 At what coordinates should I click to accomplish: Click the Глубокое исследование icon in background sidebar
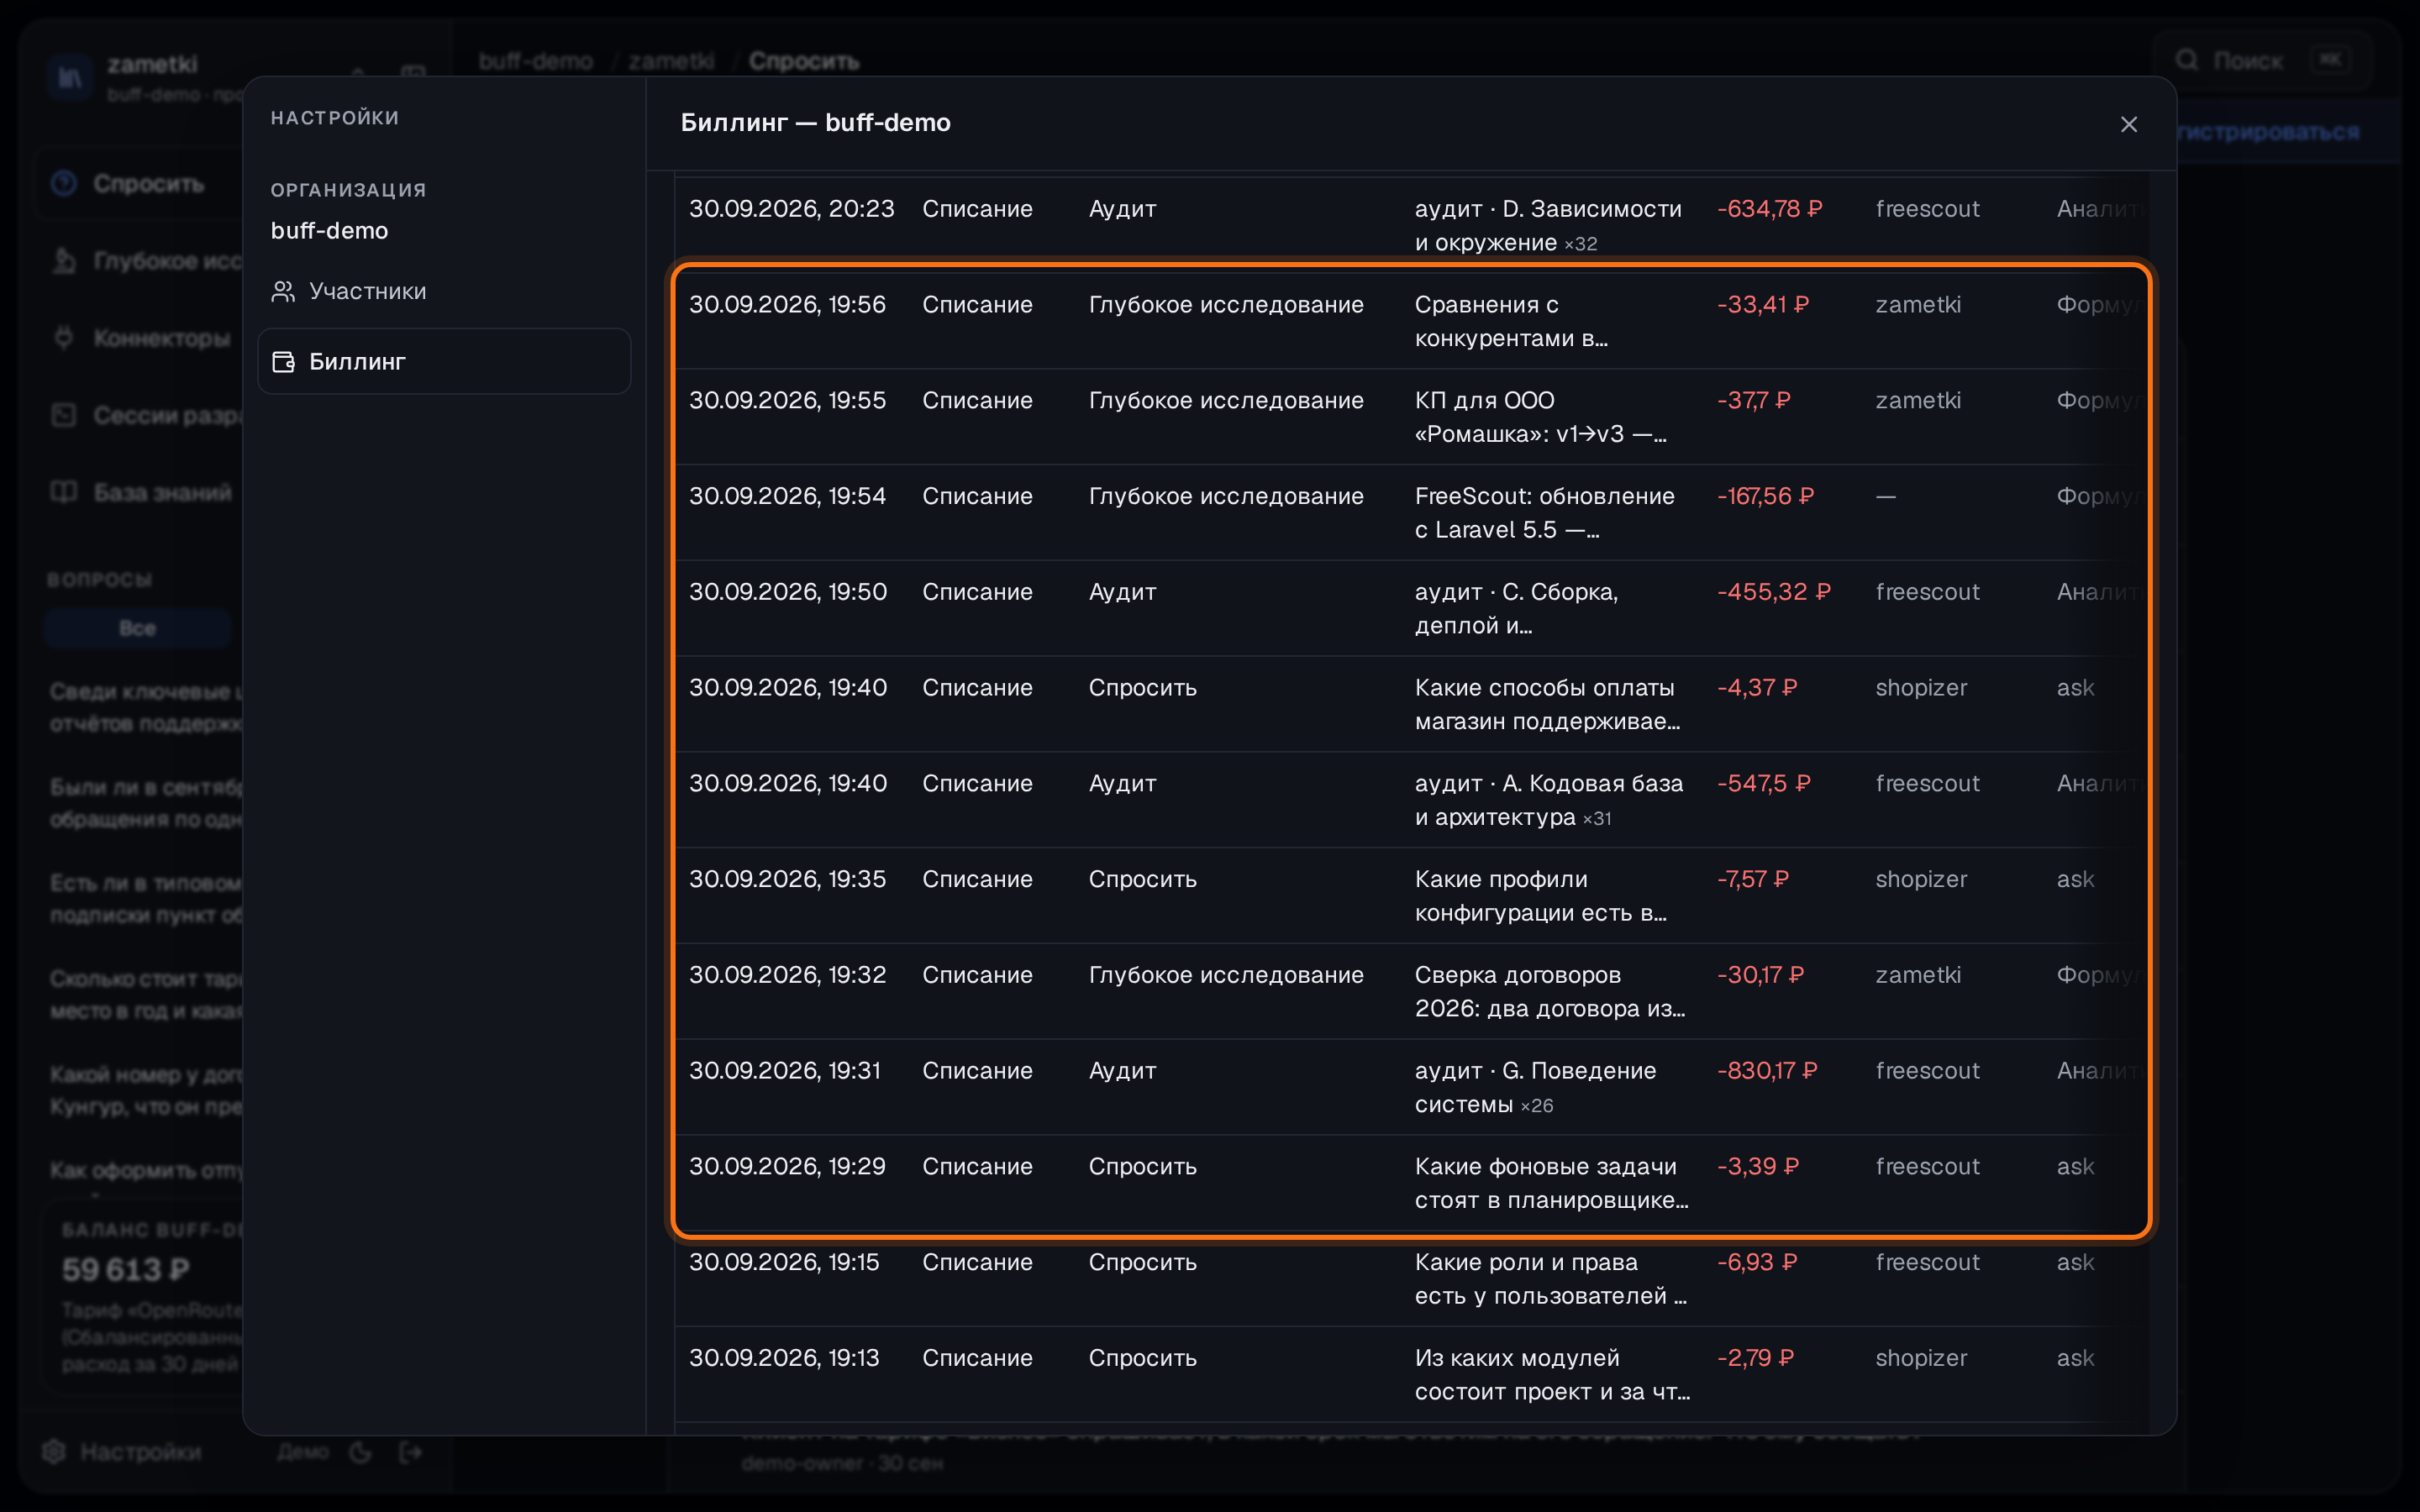[64, 261]
